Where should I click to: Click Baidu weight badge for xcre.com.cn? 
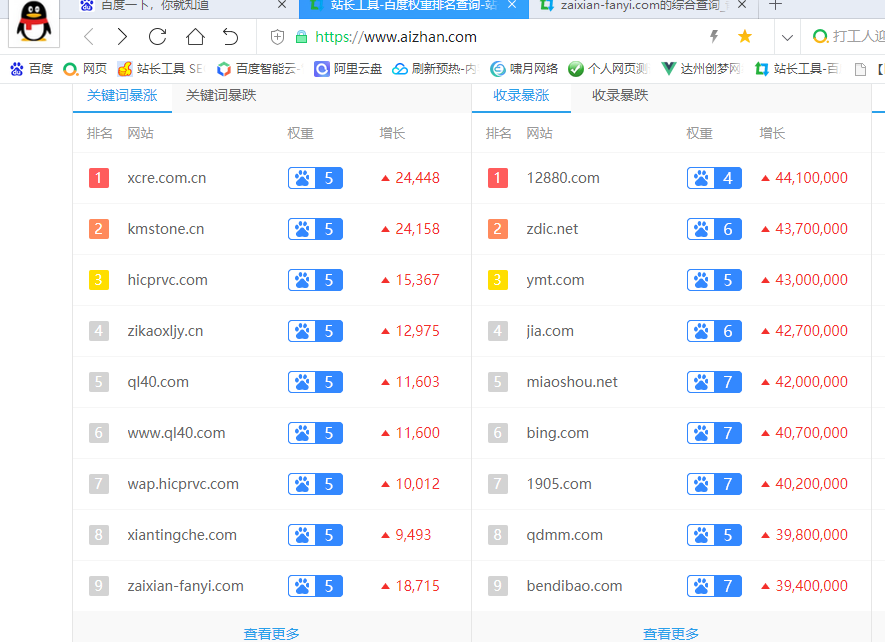point(315,178)
